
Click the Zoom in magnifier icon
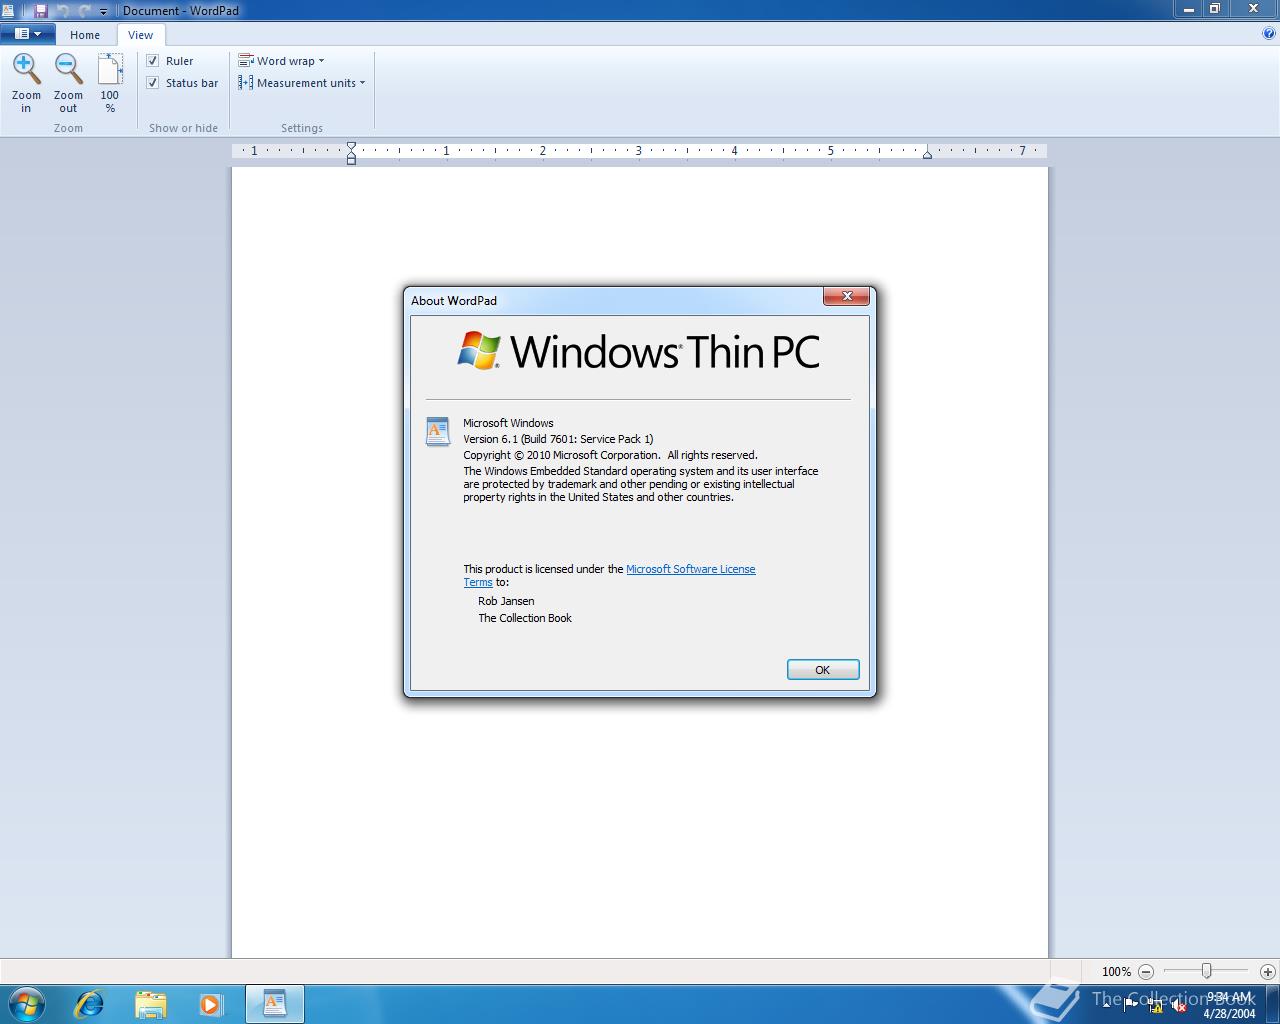tap(26, 69)
